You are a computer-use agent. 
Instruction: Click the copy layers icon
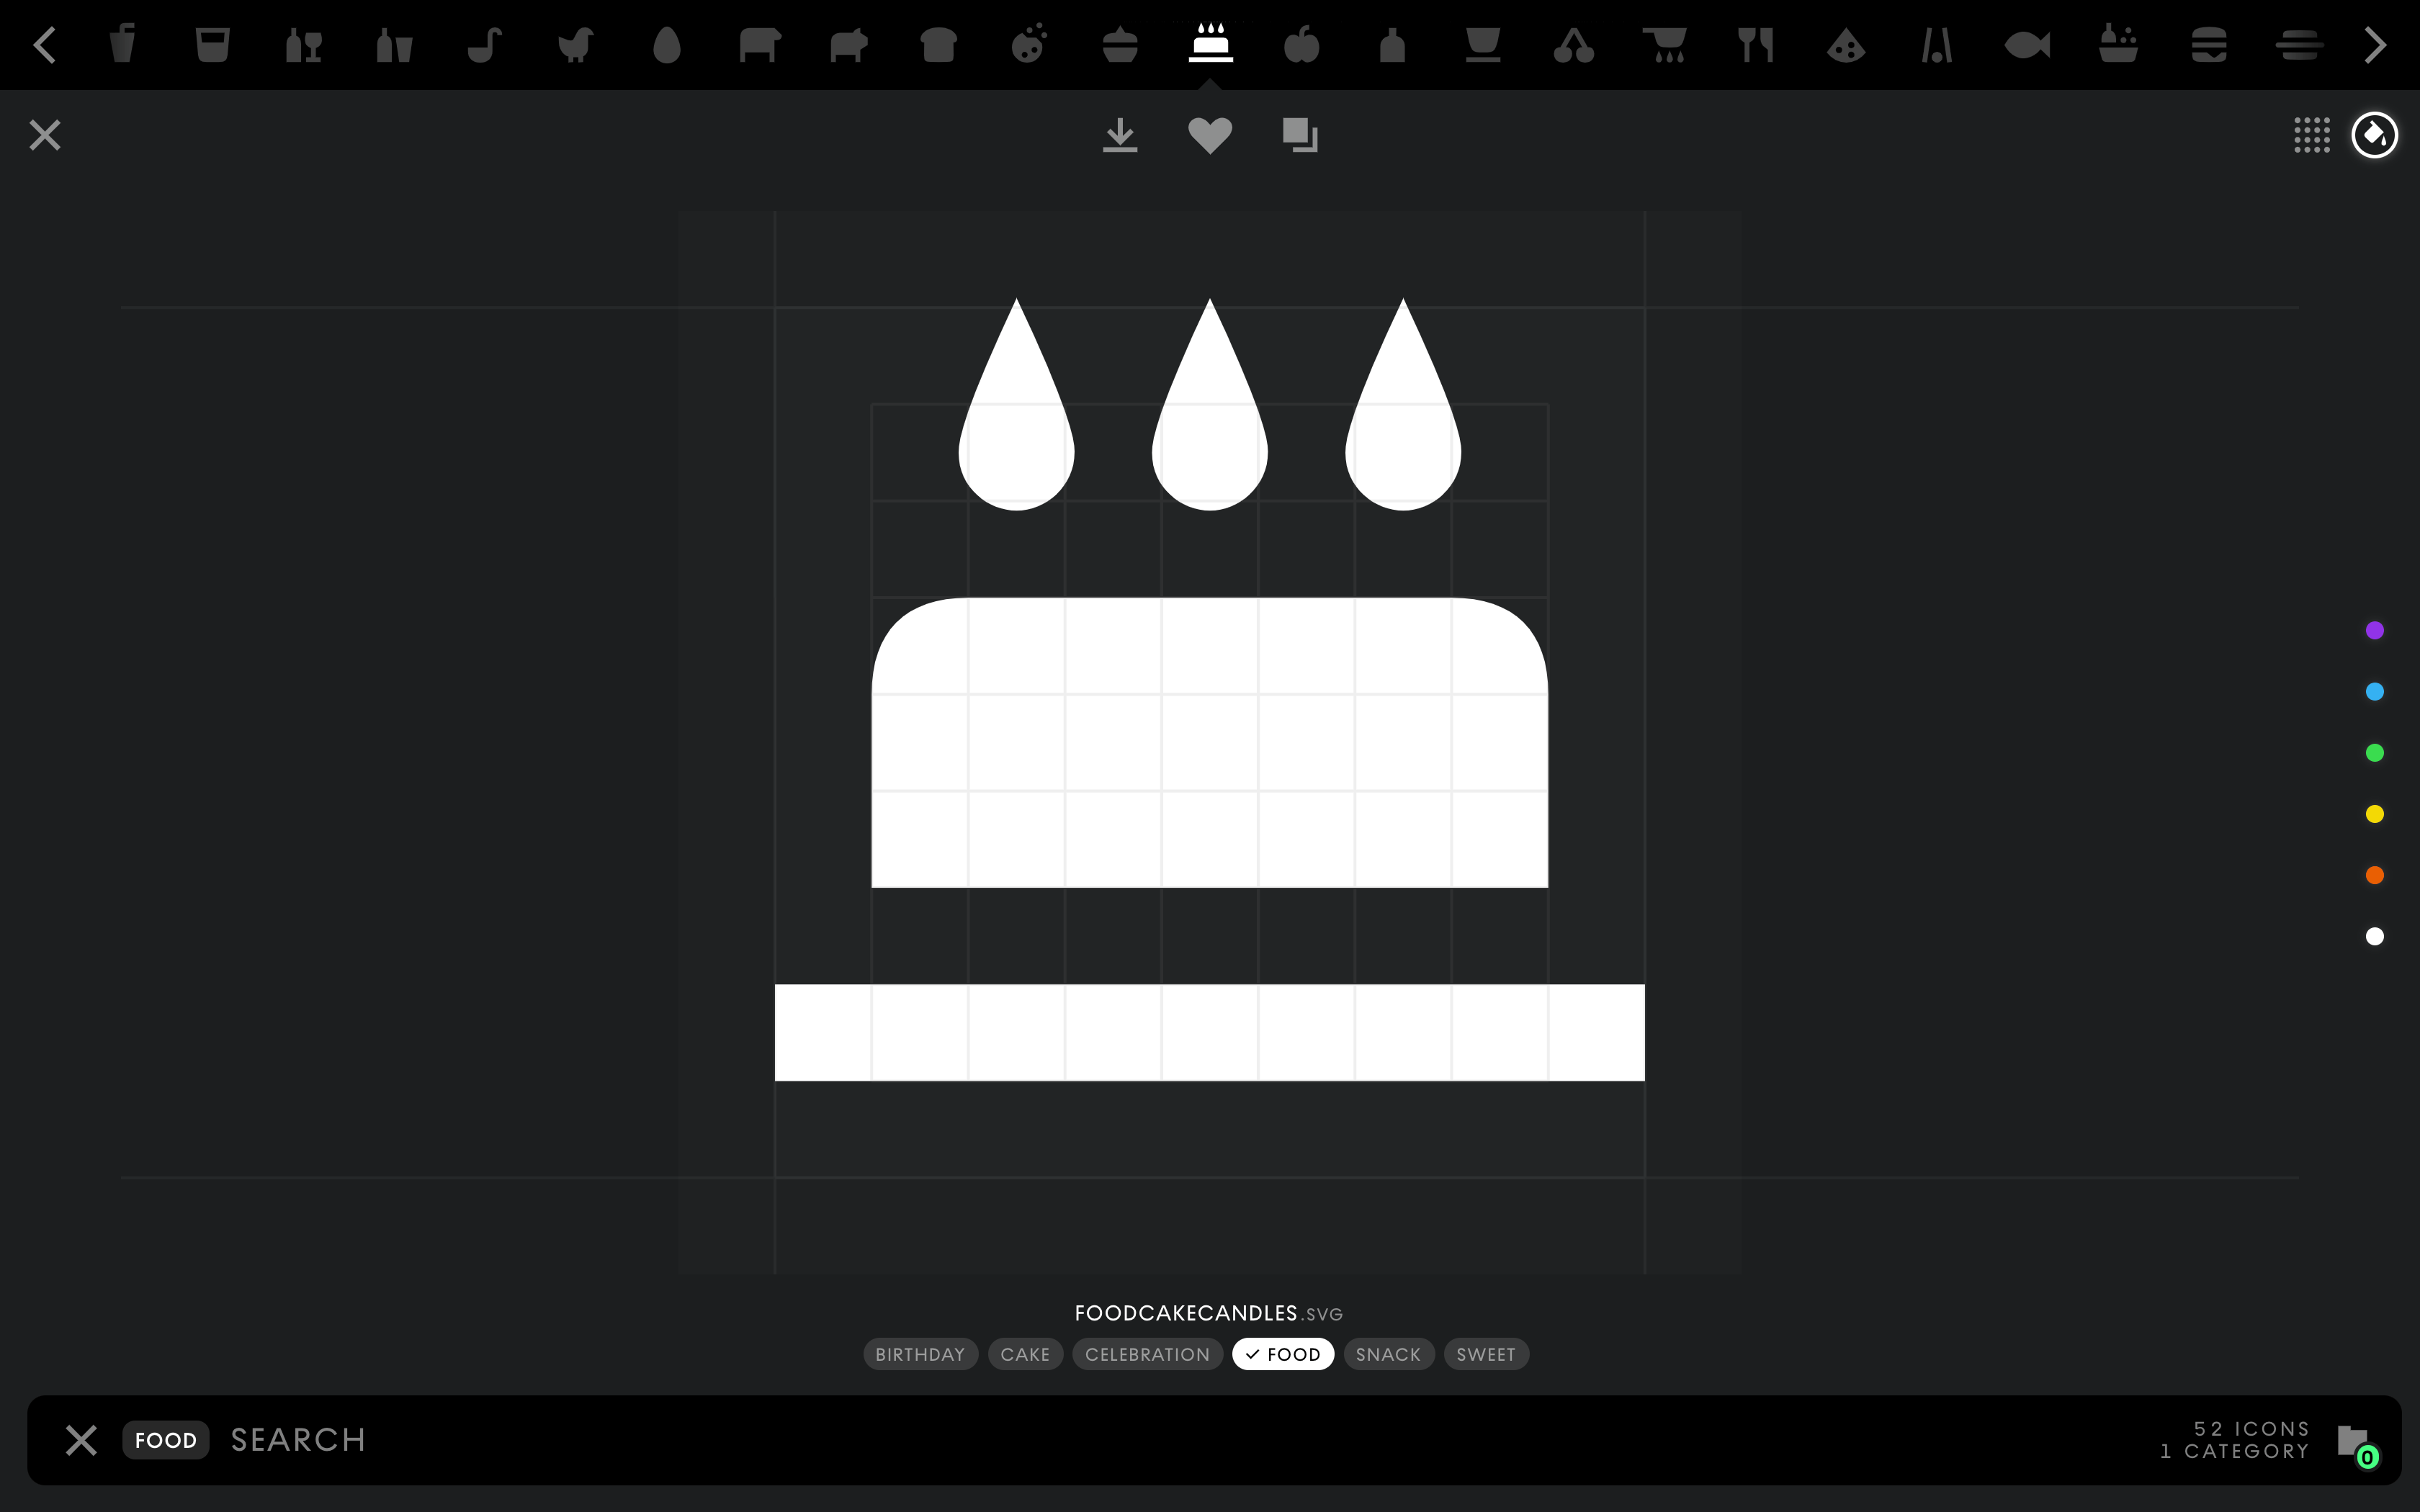1300,135
